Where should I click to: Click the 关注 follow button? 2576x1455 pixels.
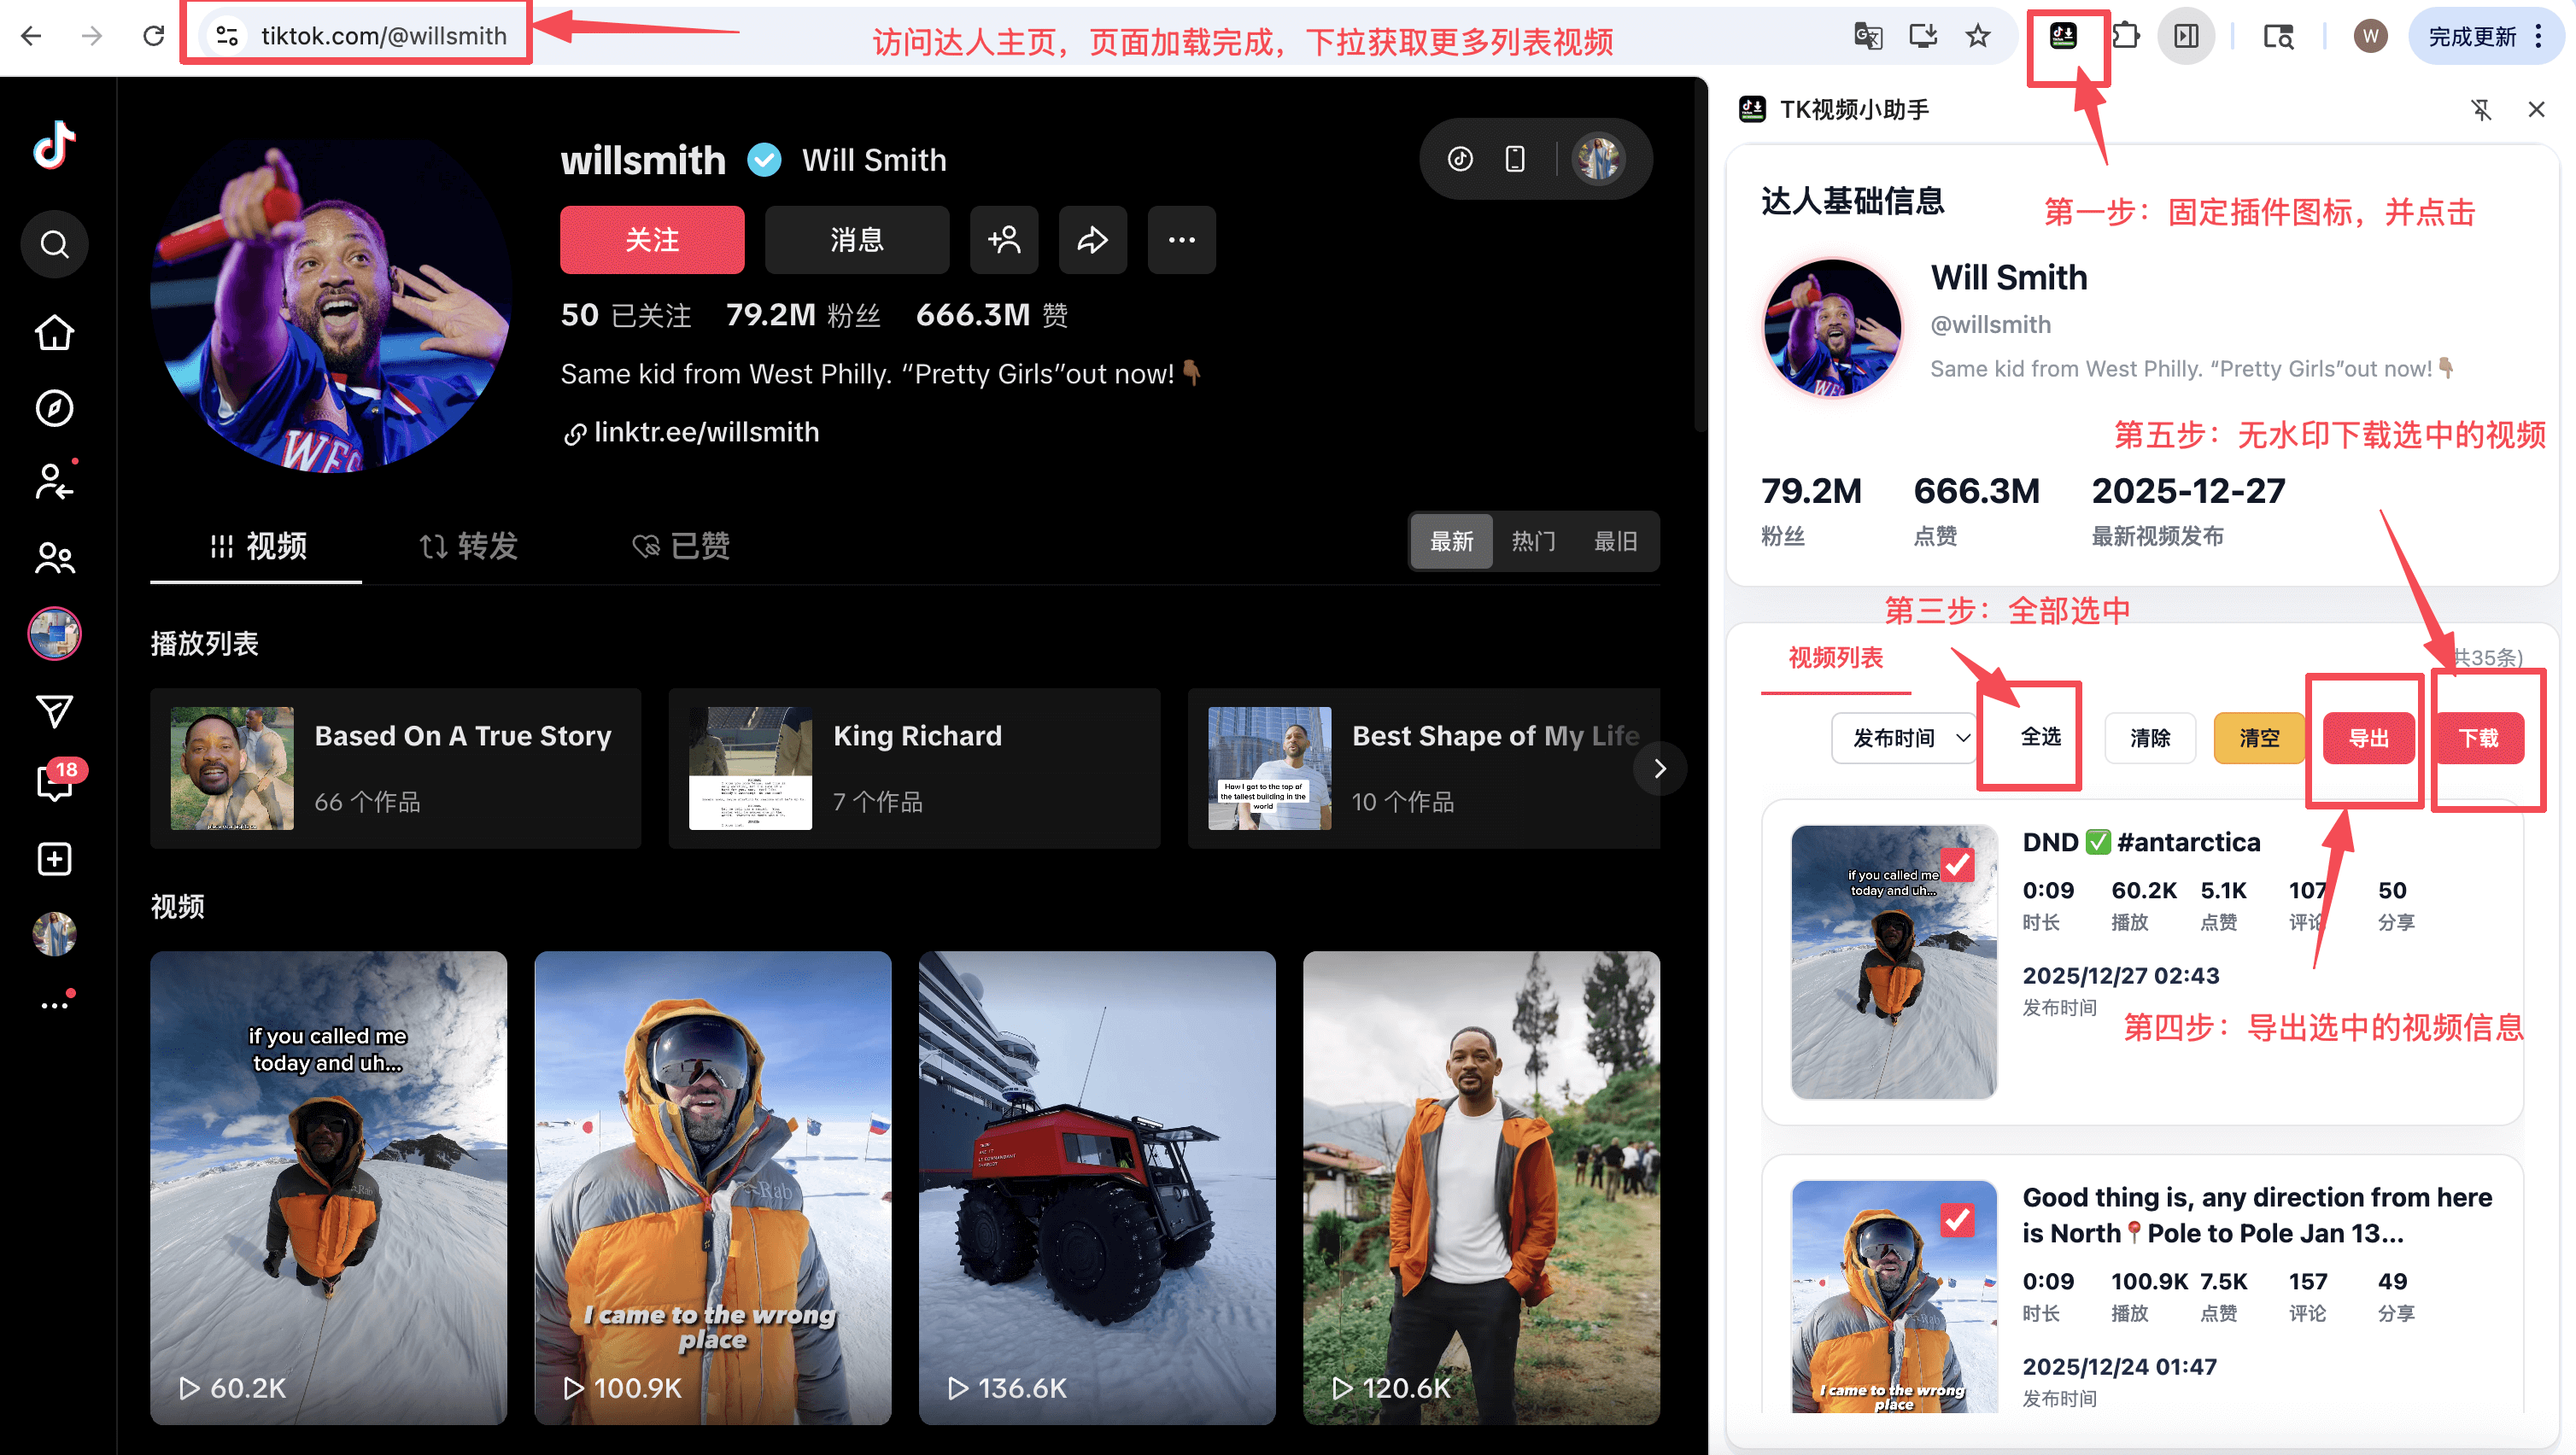click(x=651, y=240)
